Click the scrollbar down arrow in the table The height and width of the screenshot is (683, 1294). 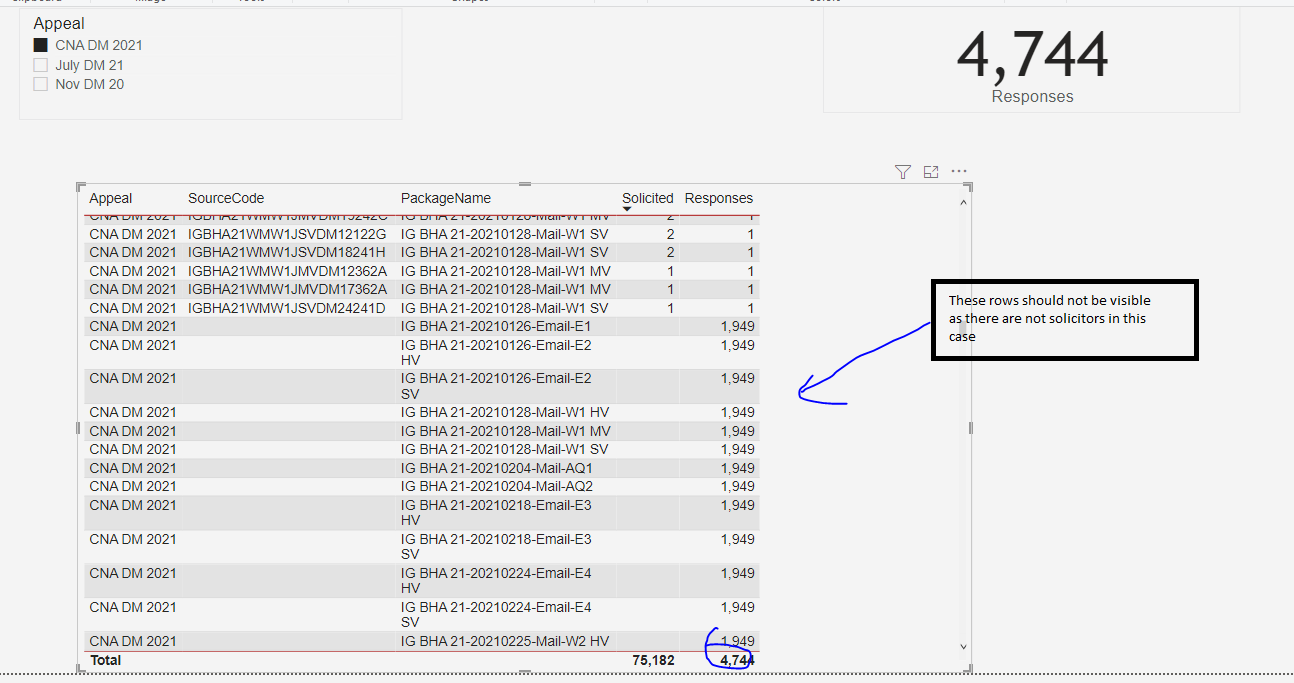(x=963, y=646)
